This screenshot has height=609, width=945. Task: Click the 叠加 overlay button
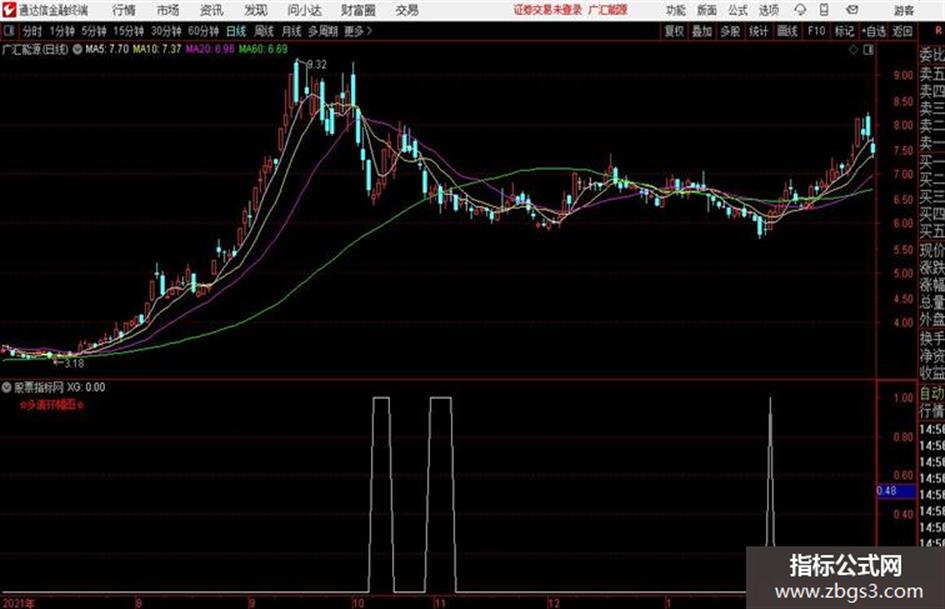(x=702, y=31)
